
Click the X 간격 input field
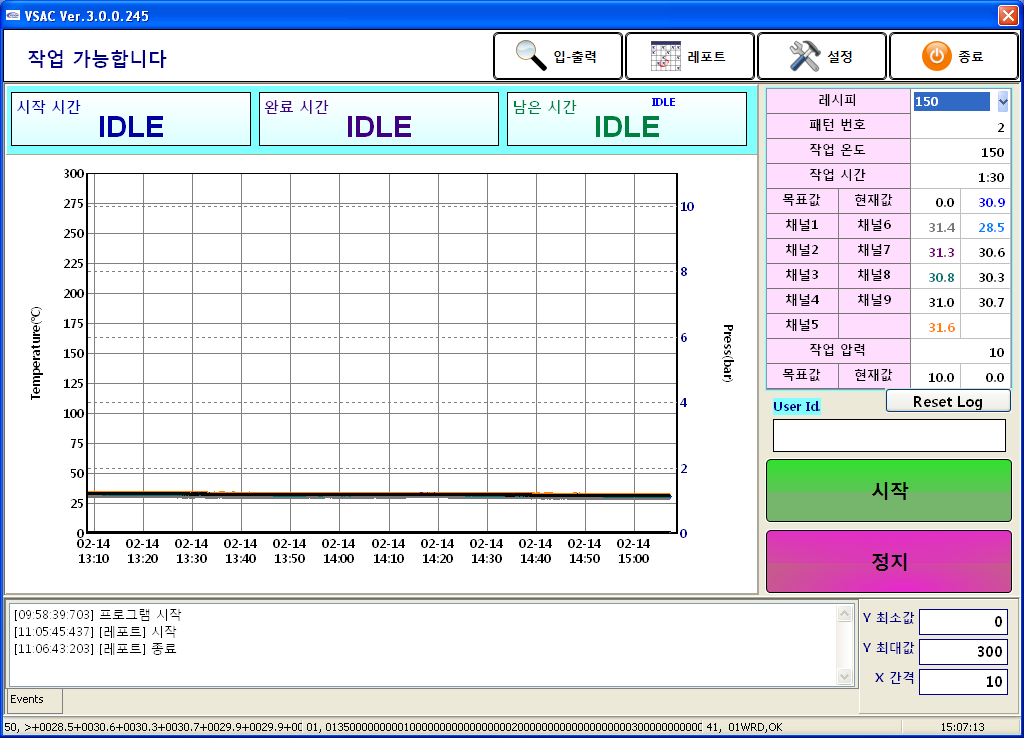click(x=962, y=682)
